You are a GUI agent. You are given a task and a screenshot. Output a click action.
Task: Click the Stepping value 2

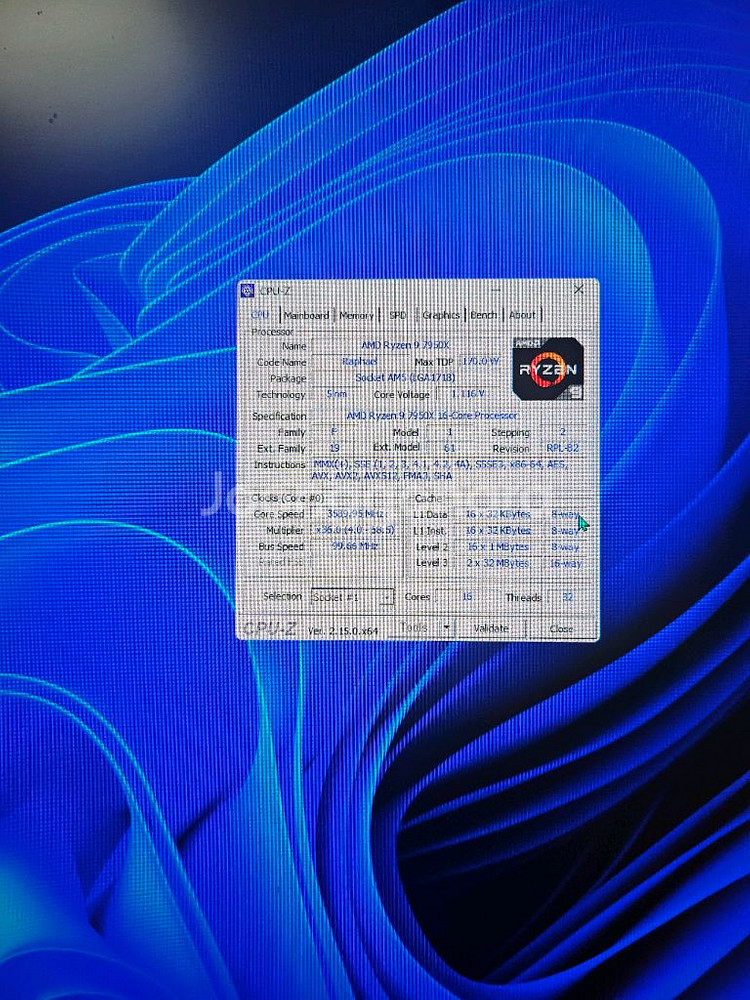562,432
